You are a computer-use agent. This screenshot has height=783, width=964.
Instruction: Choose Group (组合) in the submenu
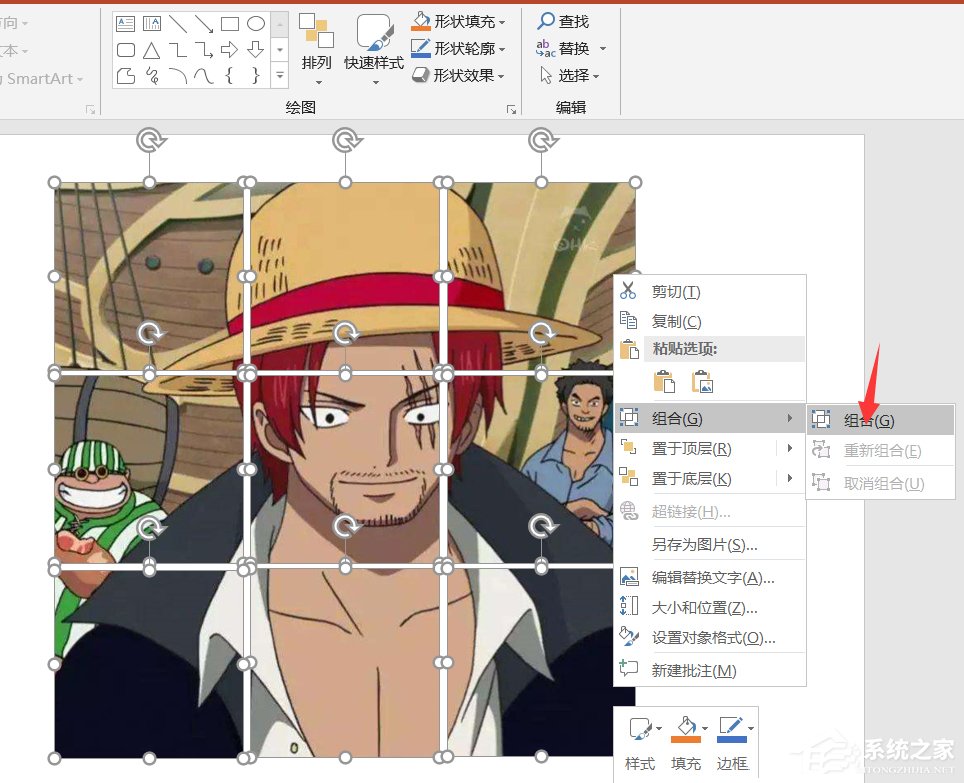(x=868, y=420)
